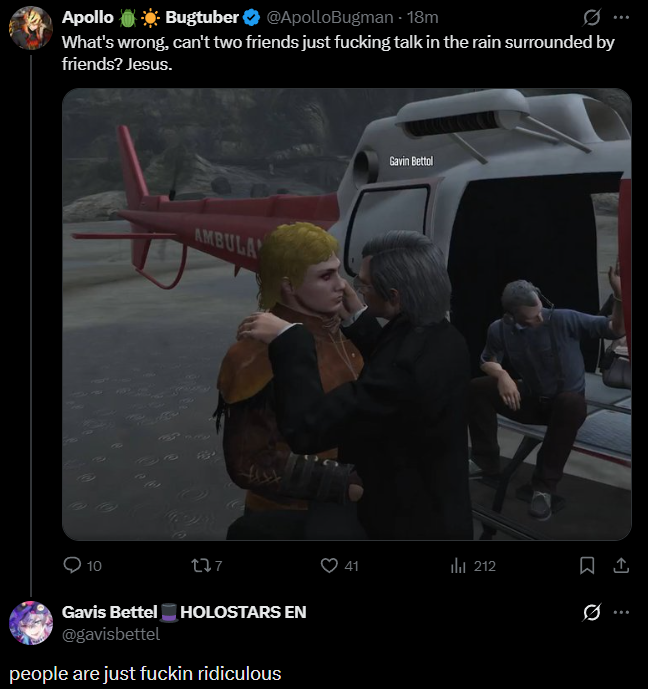
Task: Open more options on Apollo's tweet
Action: 621,18
